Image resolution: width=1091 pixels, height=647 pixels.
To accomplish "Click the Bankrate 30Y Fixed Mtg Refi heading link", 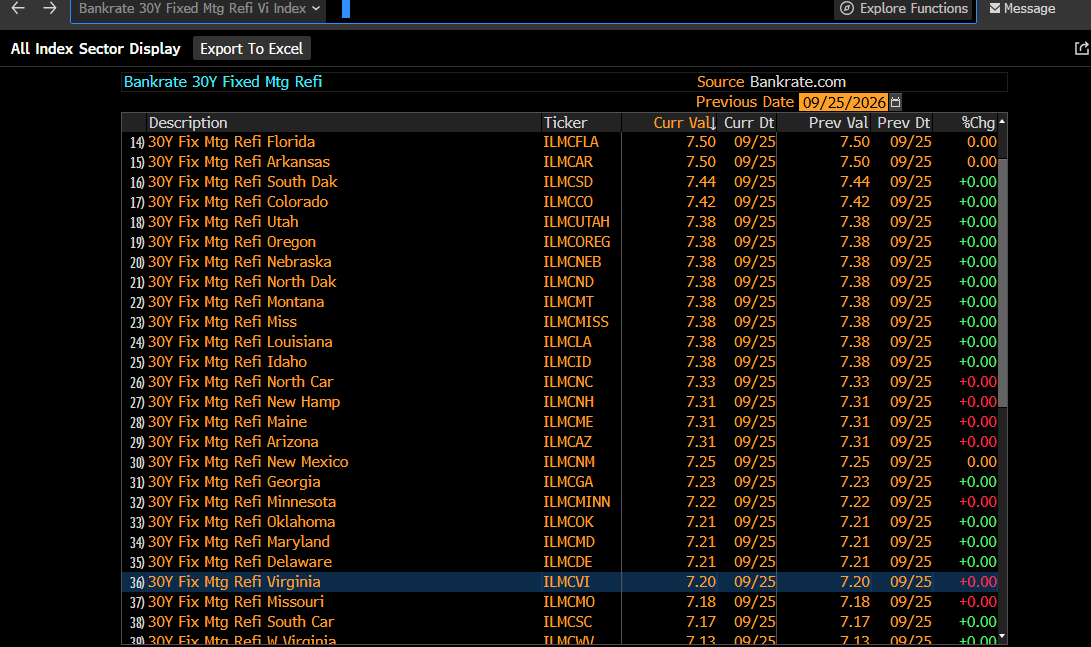I will click(x=223, y=82).
